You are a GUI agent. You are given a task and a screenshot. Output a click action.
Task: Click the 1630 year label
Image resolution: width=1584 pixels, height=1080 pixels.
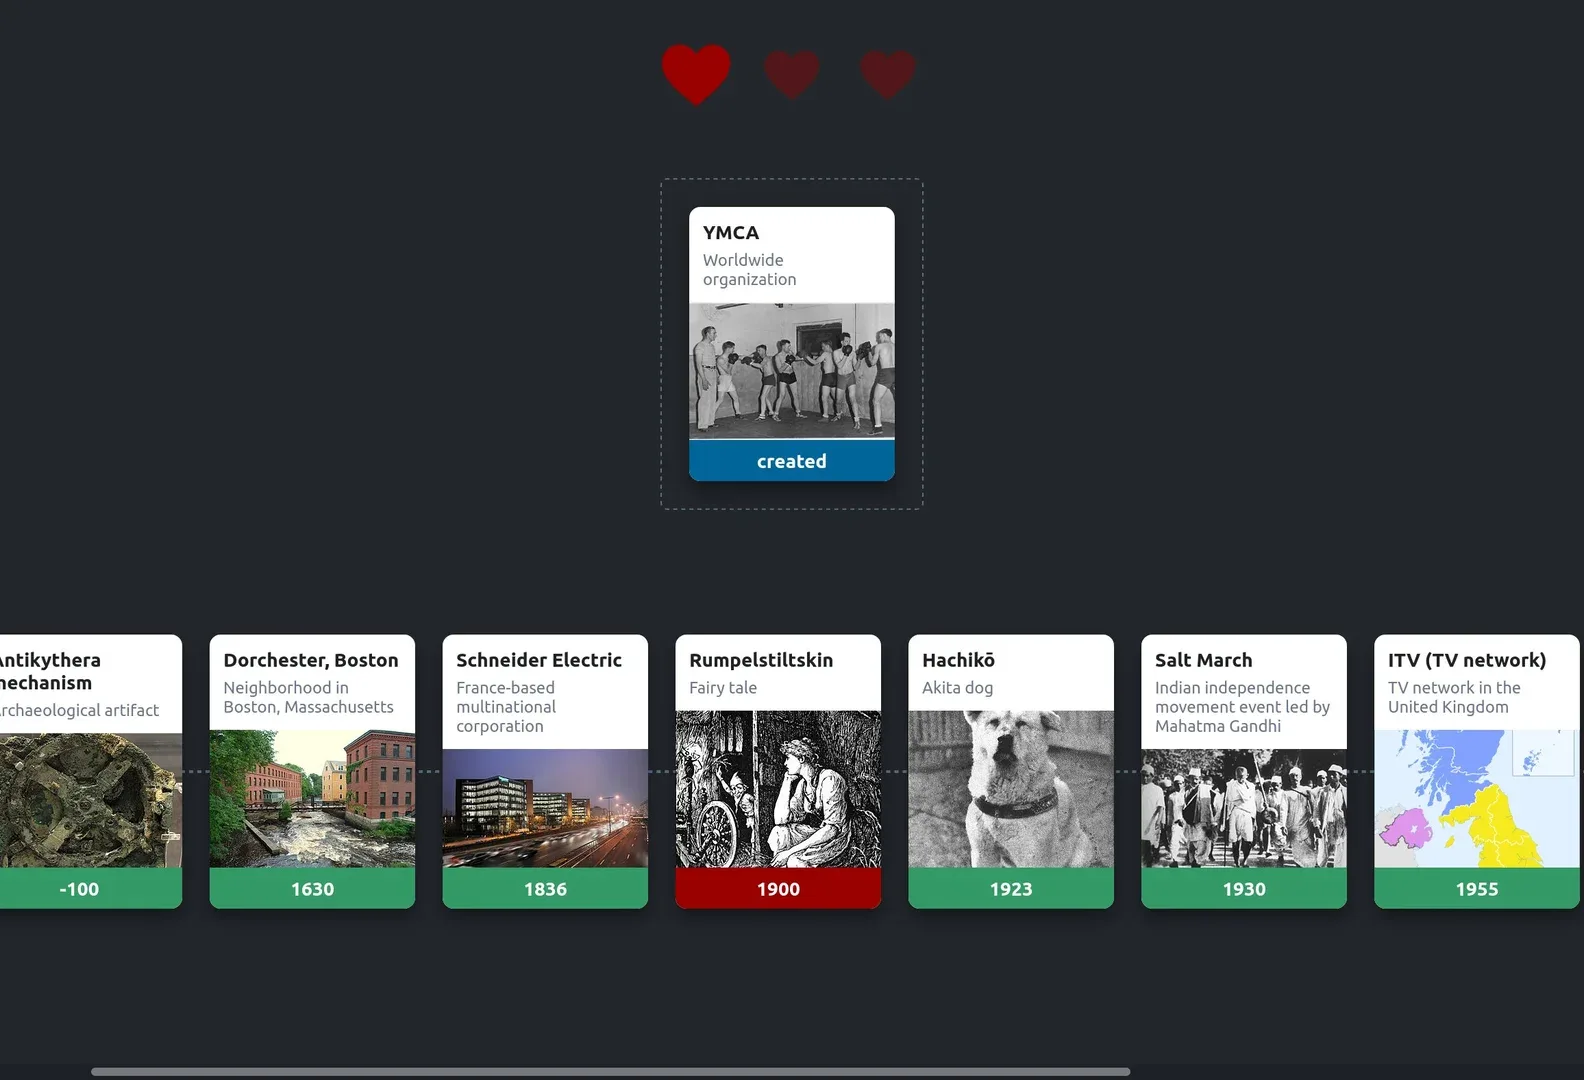[312, 889]
